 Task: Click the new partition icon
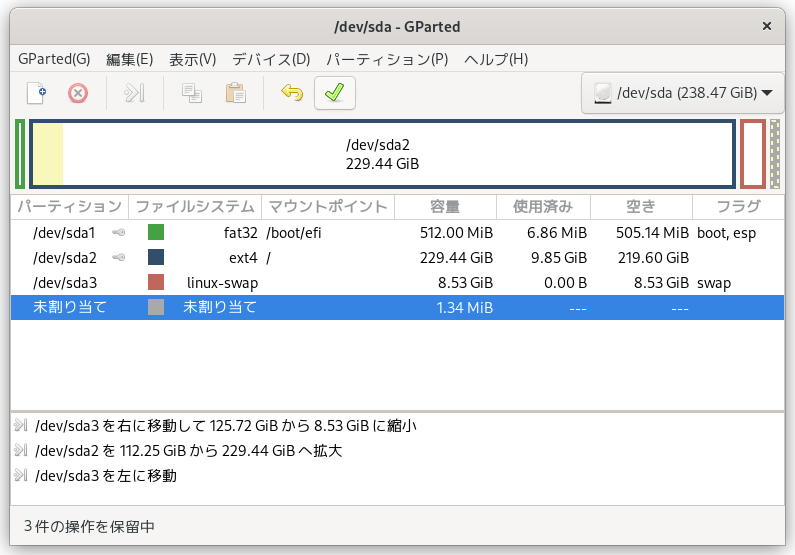click(x=37, y=93)
